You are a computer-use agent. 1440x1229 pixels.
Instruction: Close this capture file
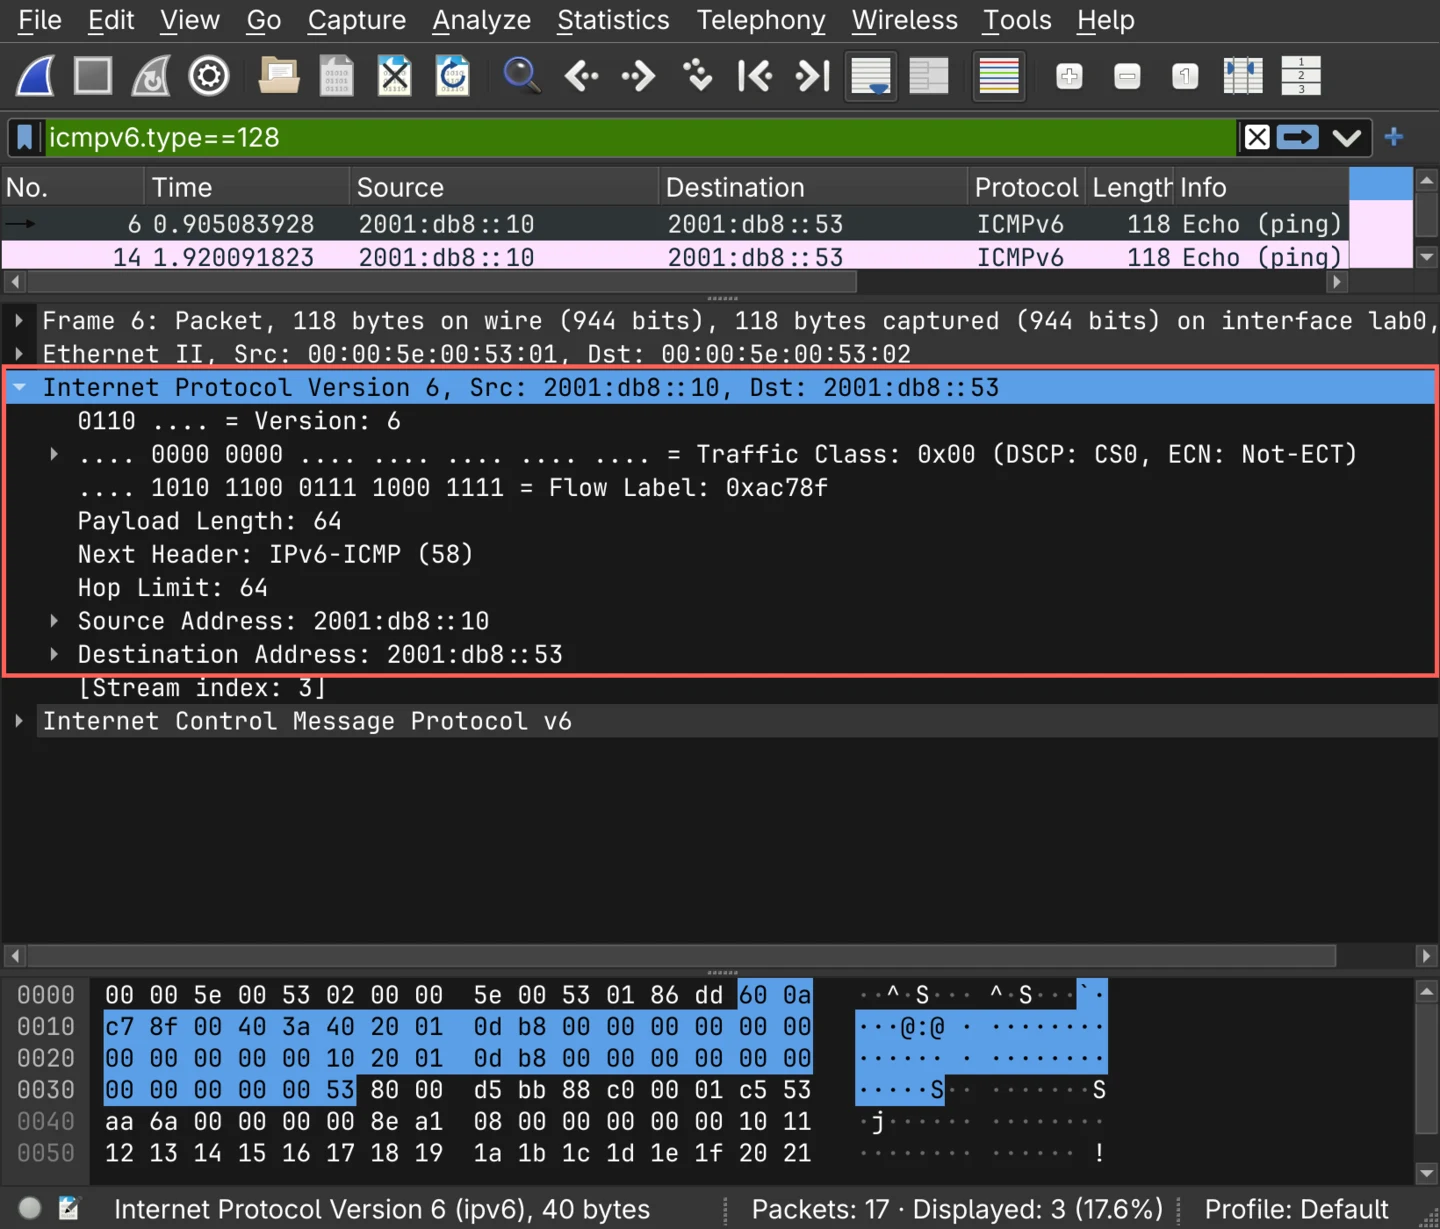pyautogui.click(x=394, y=76)
